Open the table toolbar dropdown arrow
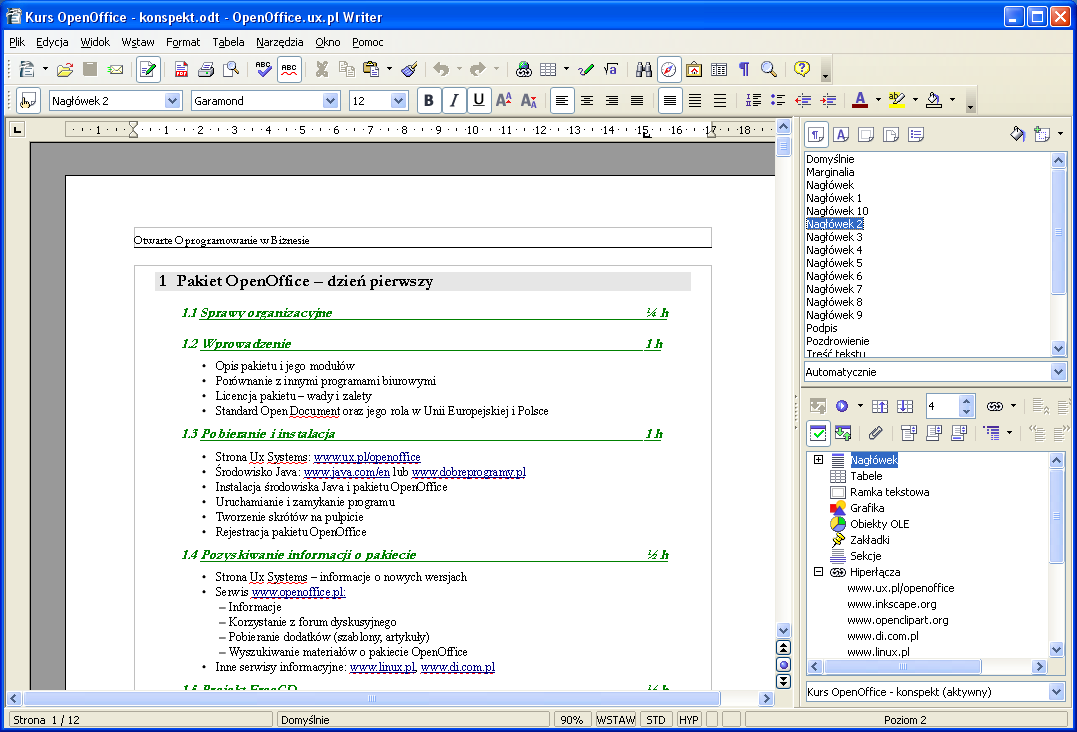The width and height of the screenshot is (1077, 732). coord(566,69)
